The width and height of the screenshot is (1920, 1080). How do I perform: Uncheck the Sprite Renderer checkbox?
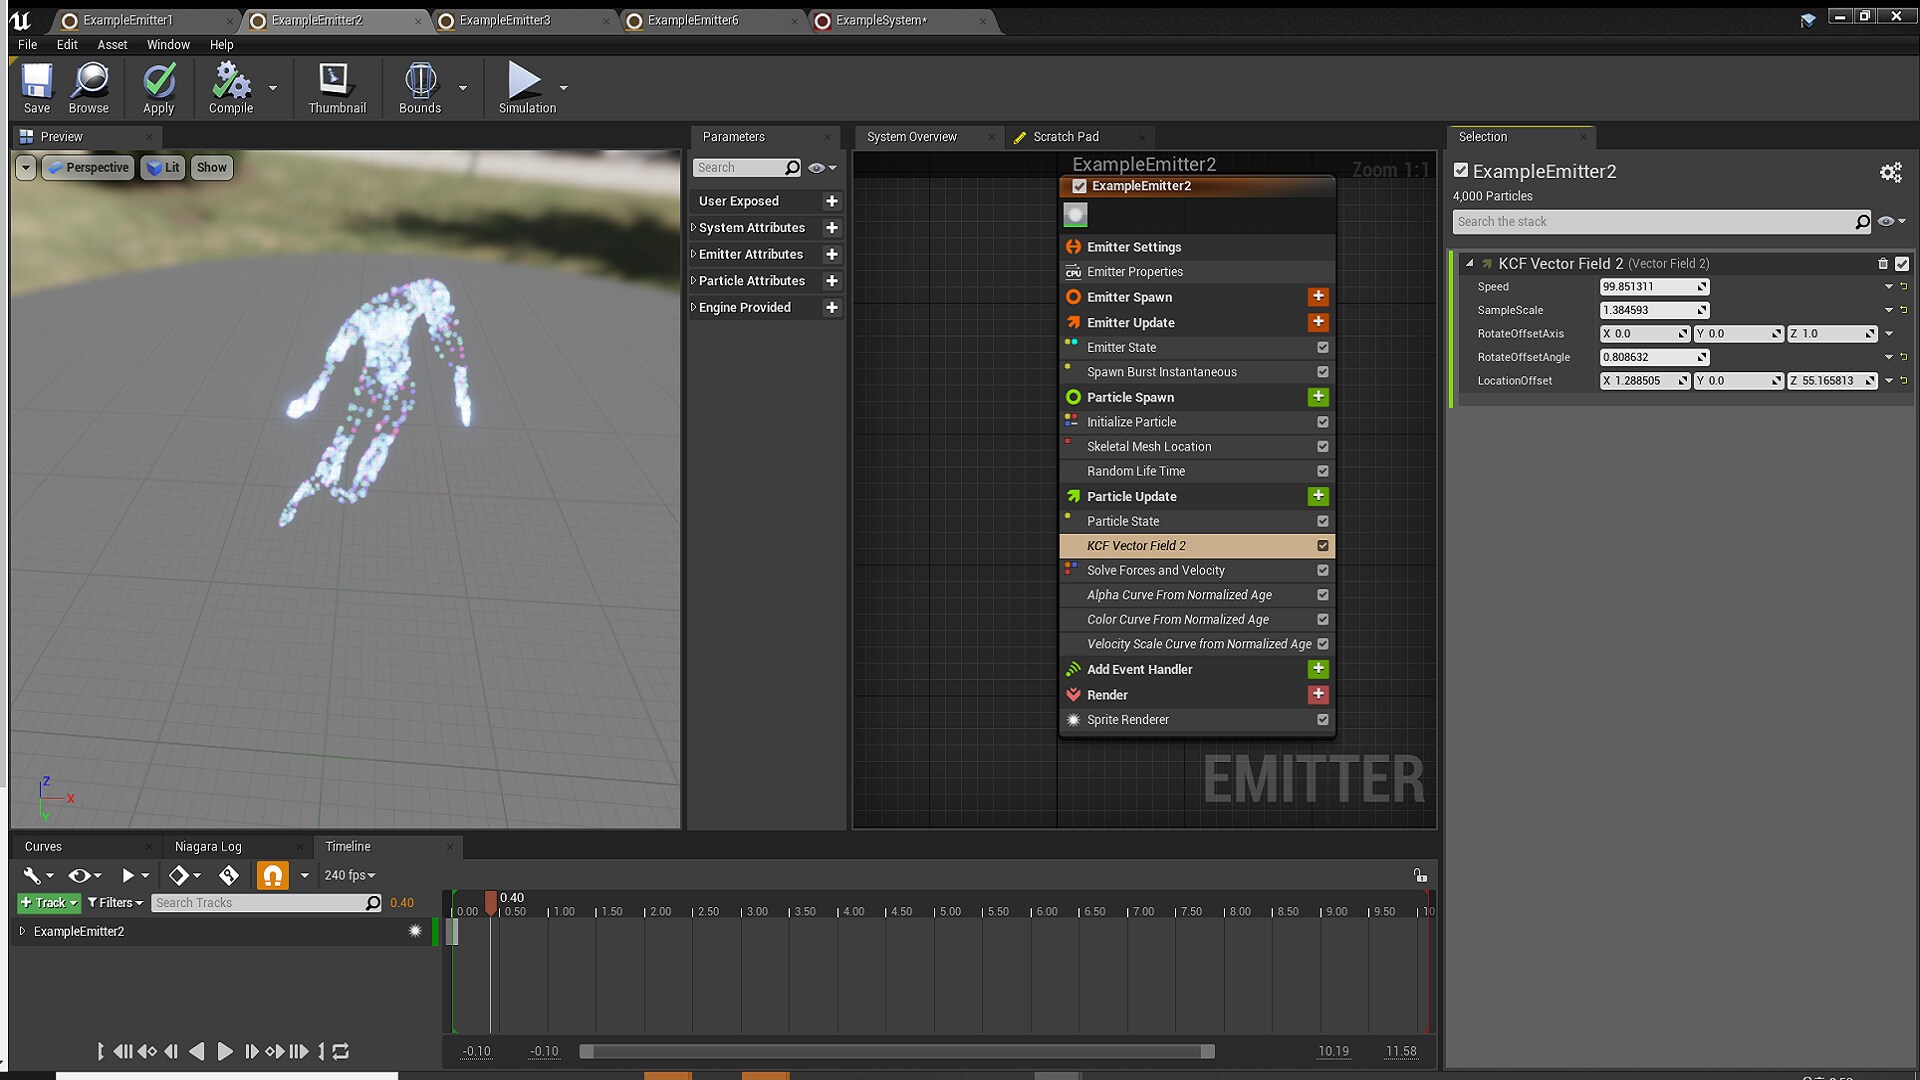1323,720
